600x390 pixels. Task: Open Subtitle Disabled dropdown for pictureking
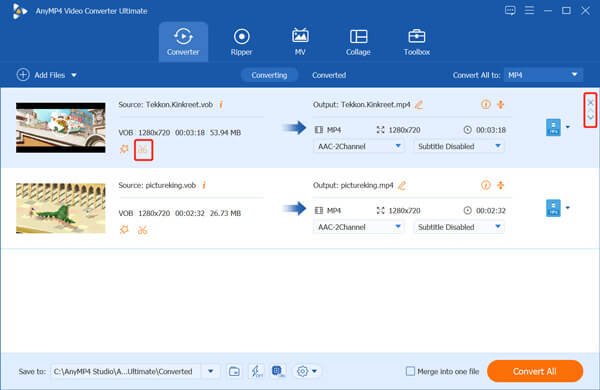click(459, 227)
